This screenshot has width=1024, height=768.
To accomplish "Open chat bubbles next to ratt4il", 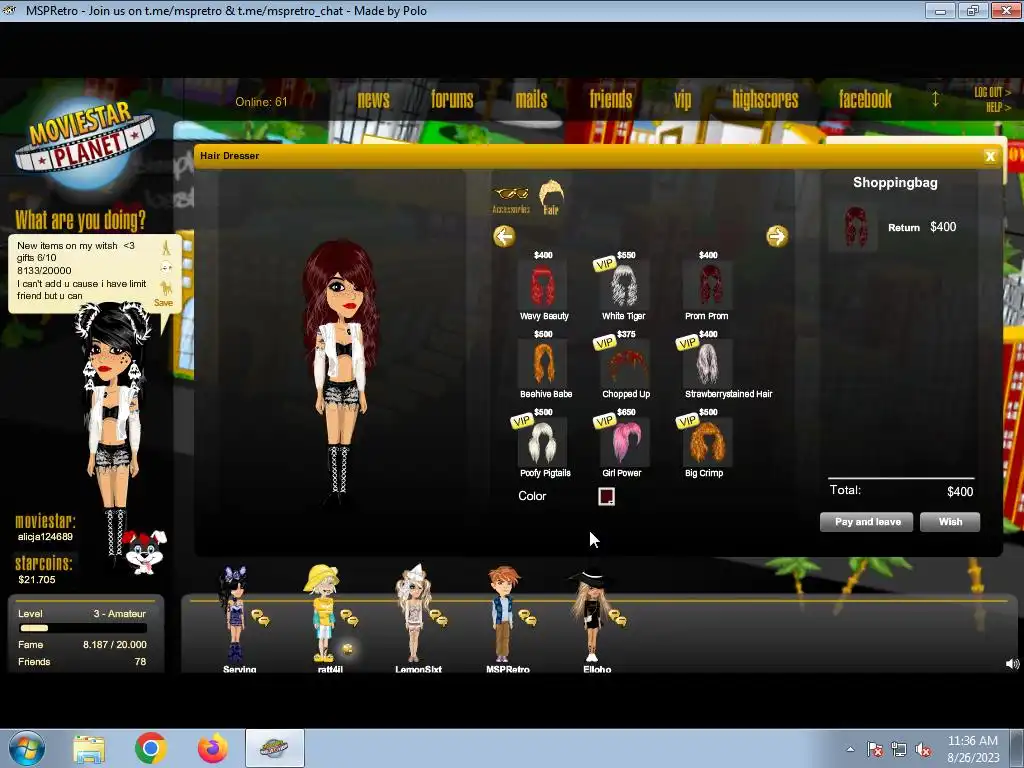I will (x=349, y=617).
